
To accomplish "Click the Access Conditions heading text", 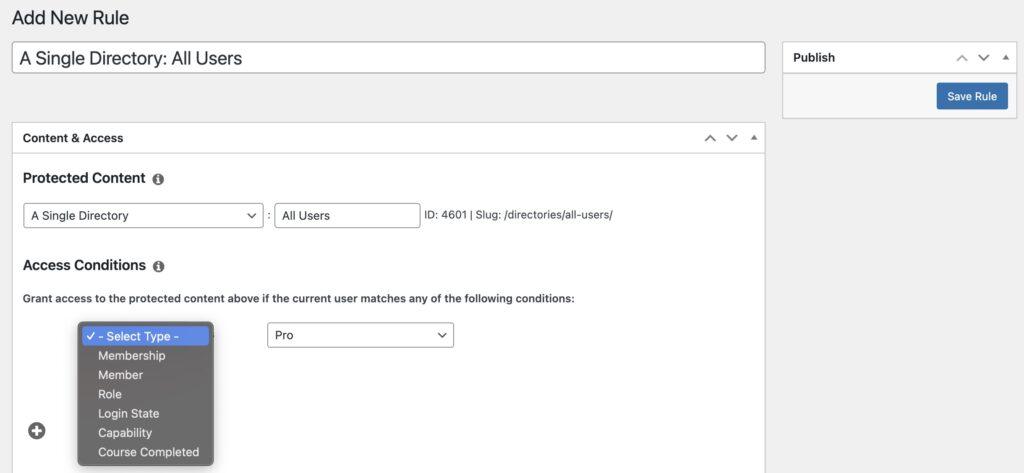I will pos(84,265).
